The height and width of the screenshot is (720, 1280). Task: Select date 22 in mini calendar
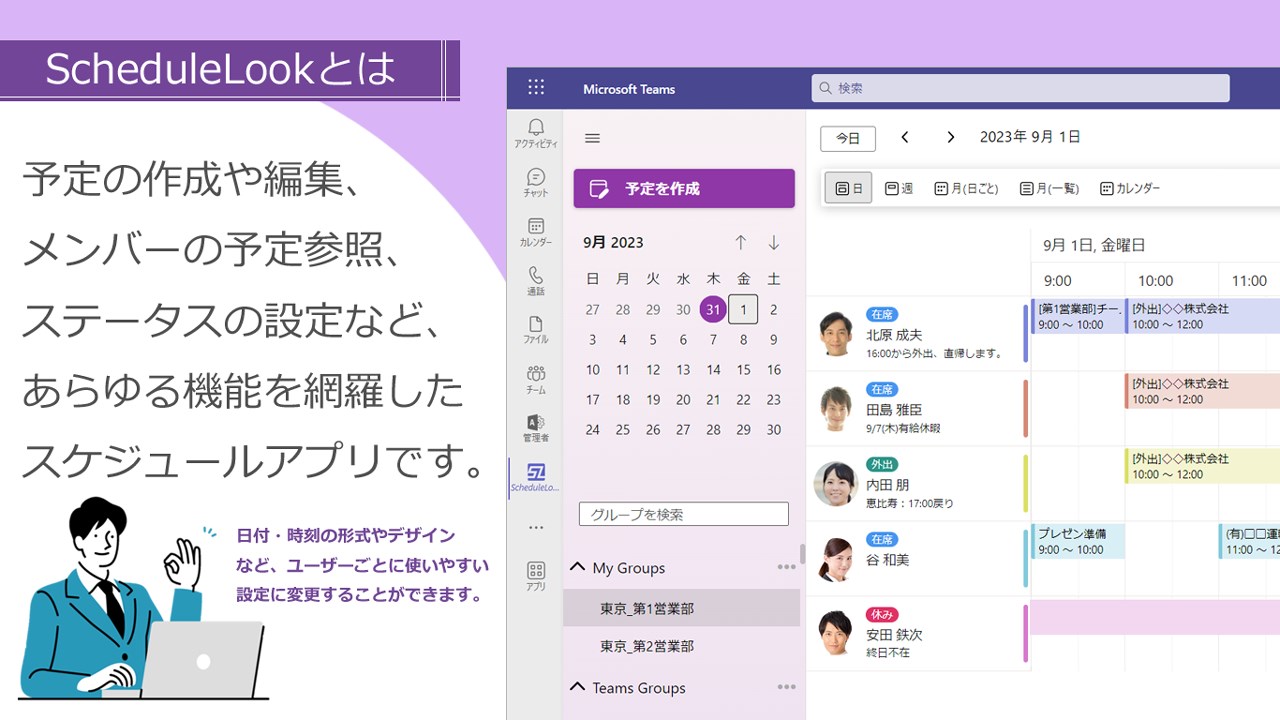[743, 400]
